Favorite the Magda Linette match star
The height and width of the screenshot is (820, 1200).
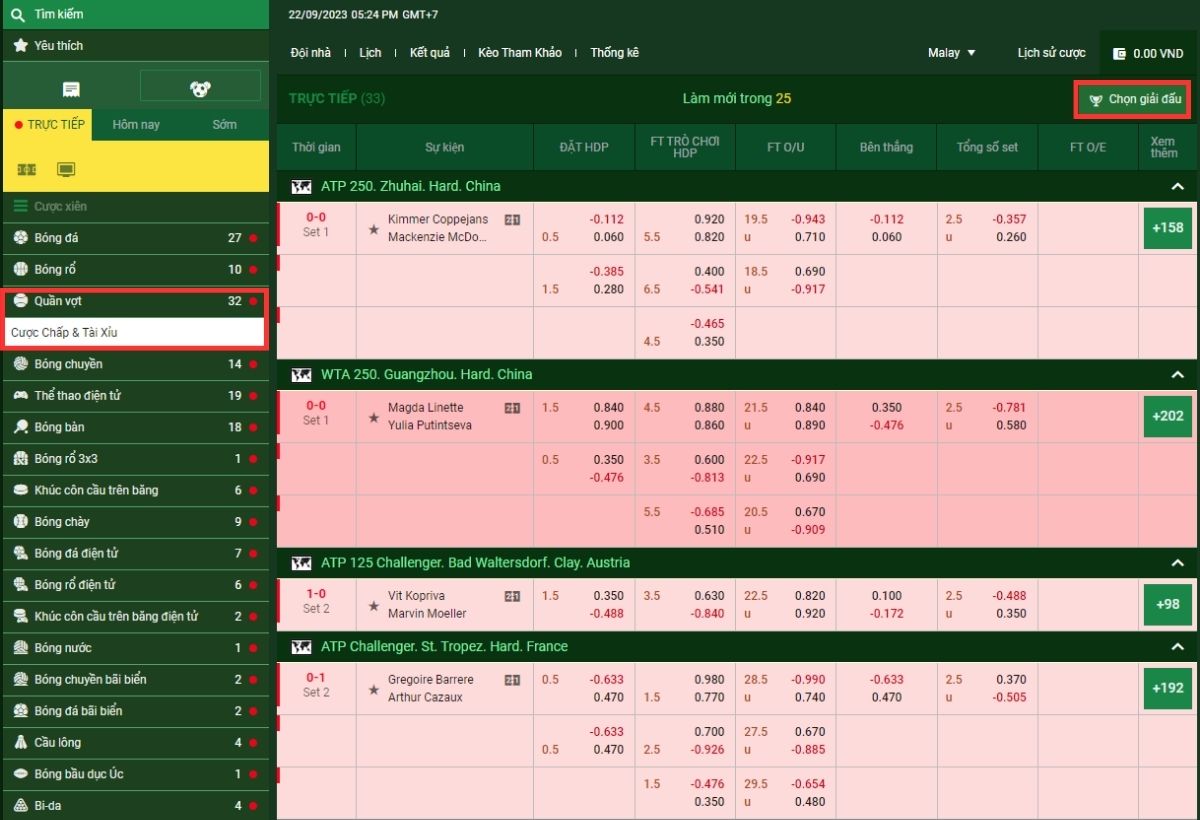tap(374, 417)
